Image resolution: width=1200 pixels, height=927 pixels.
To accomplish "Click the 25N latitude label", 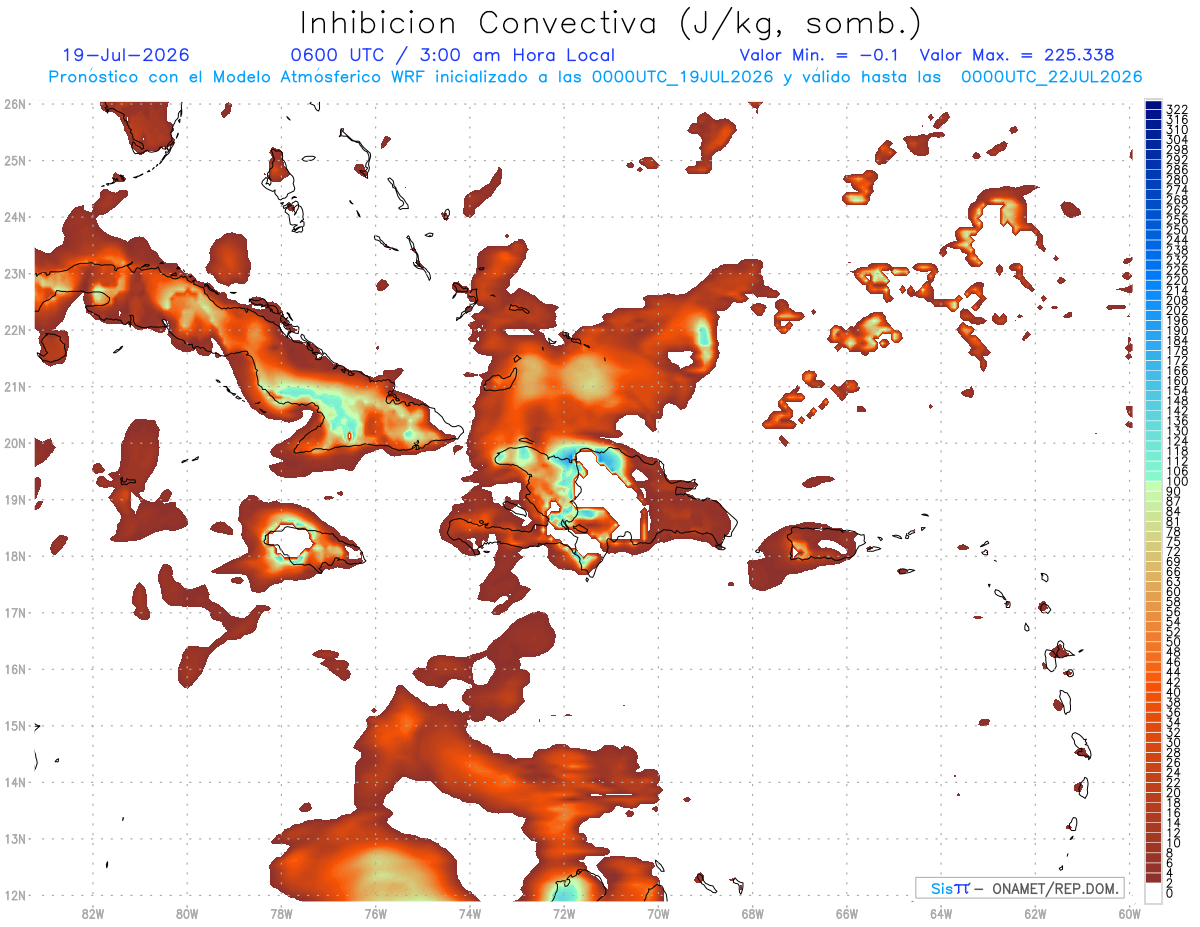I will coord(14,160).
